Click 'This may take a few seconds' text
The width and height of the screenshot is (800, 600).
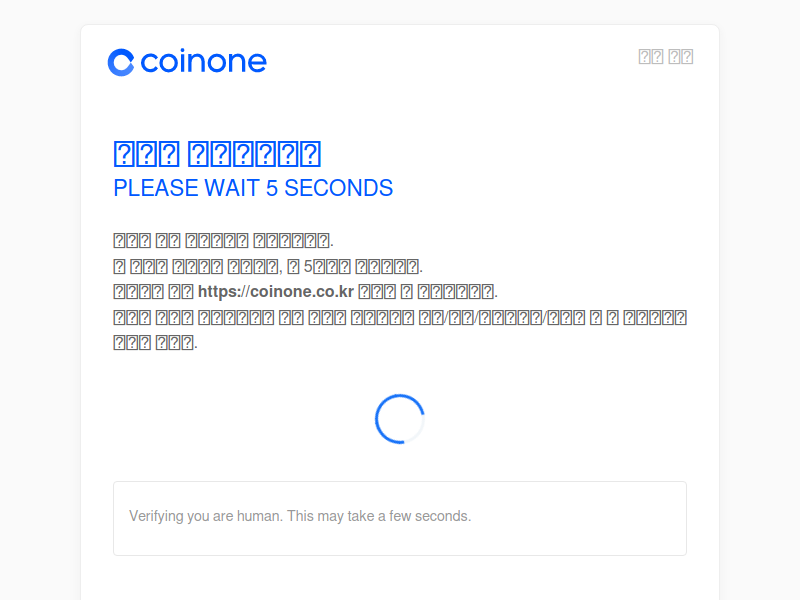tap(379, 516)
